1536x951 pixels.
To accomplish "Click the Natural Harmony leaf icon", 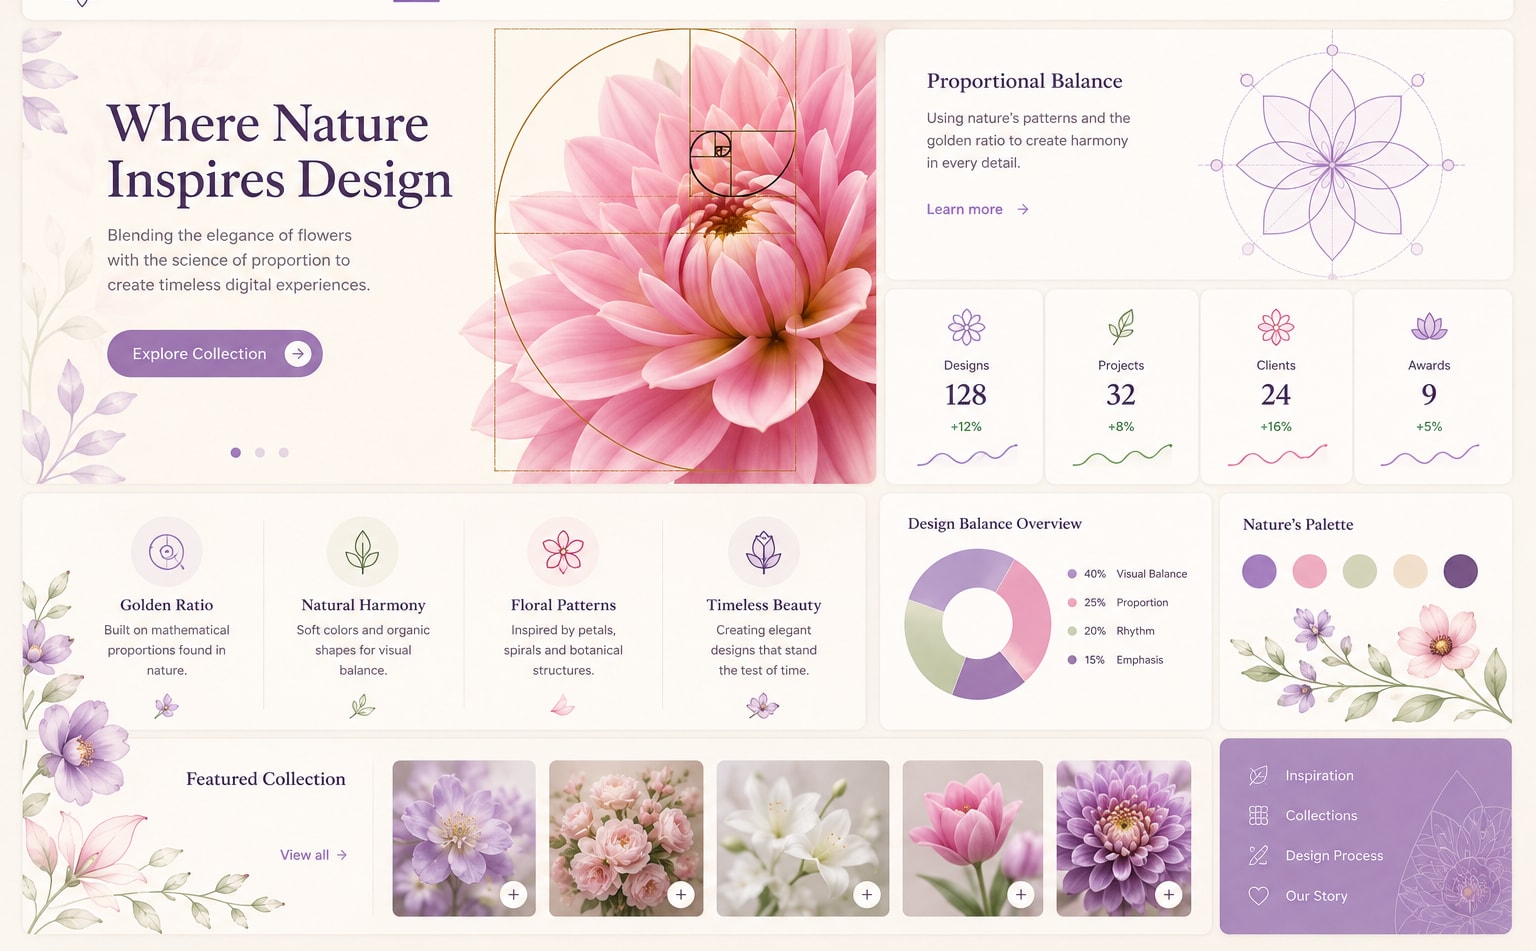I will click(363, 551).
